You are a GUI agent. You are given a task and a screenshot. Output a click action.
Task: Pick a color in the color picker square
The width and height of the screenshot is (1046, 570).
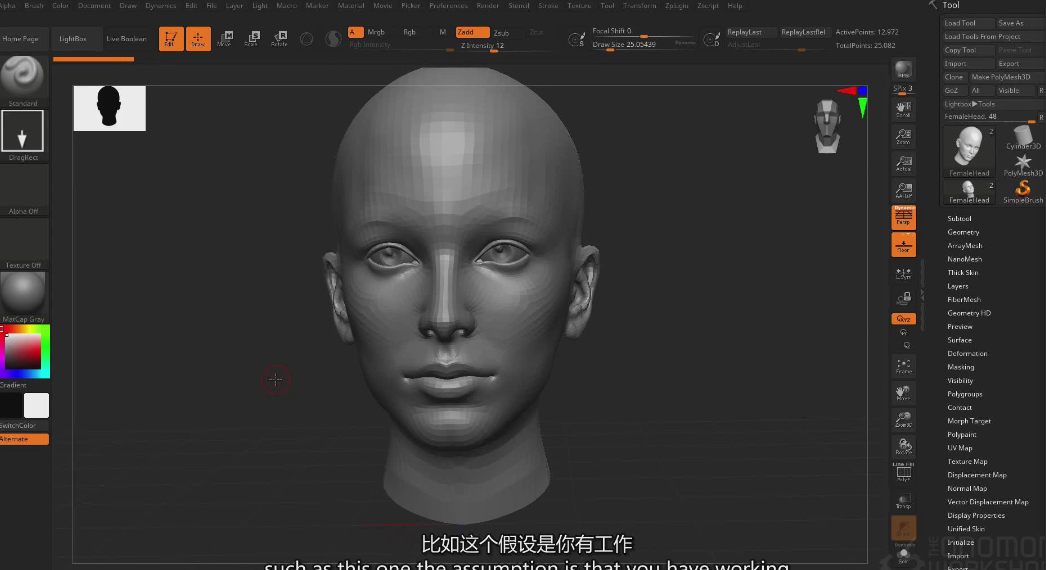tap(23, 350)
